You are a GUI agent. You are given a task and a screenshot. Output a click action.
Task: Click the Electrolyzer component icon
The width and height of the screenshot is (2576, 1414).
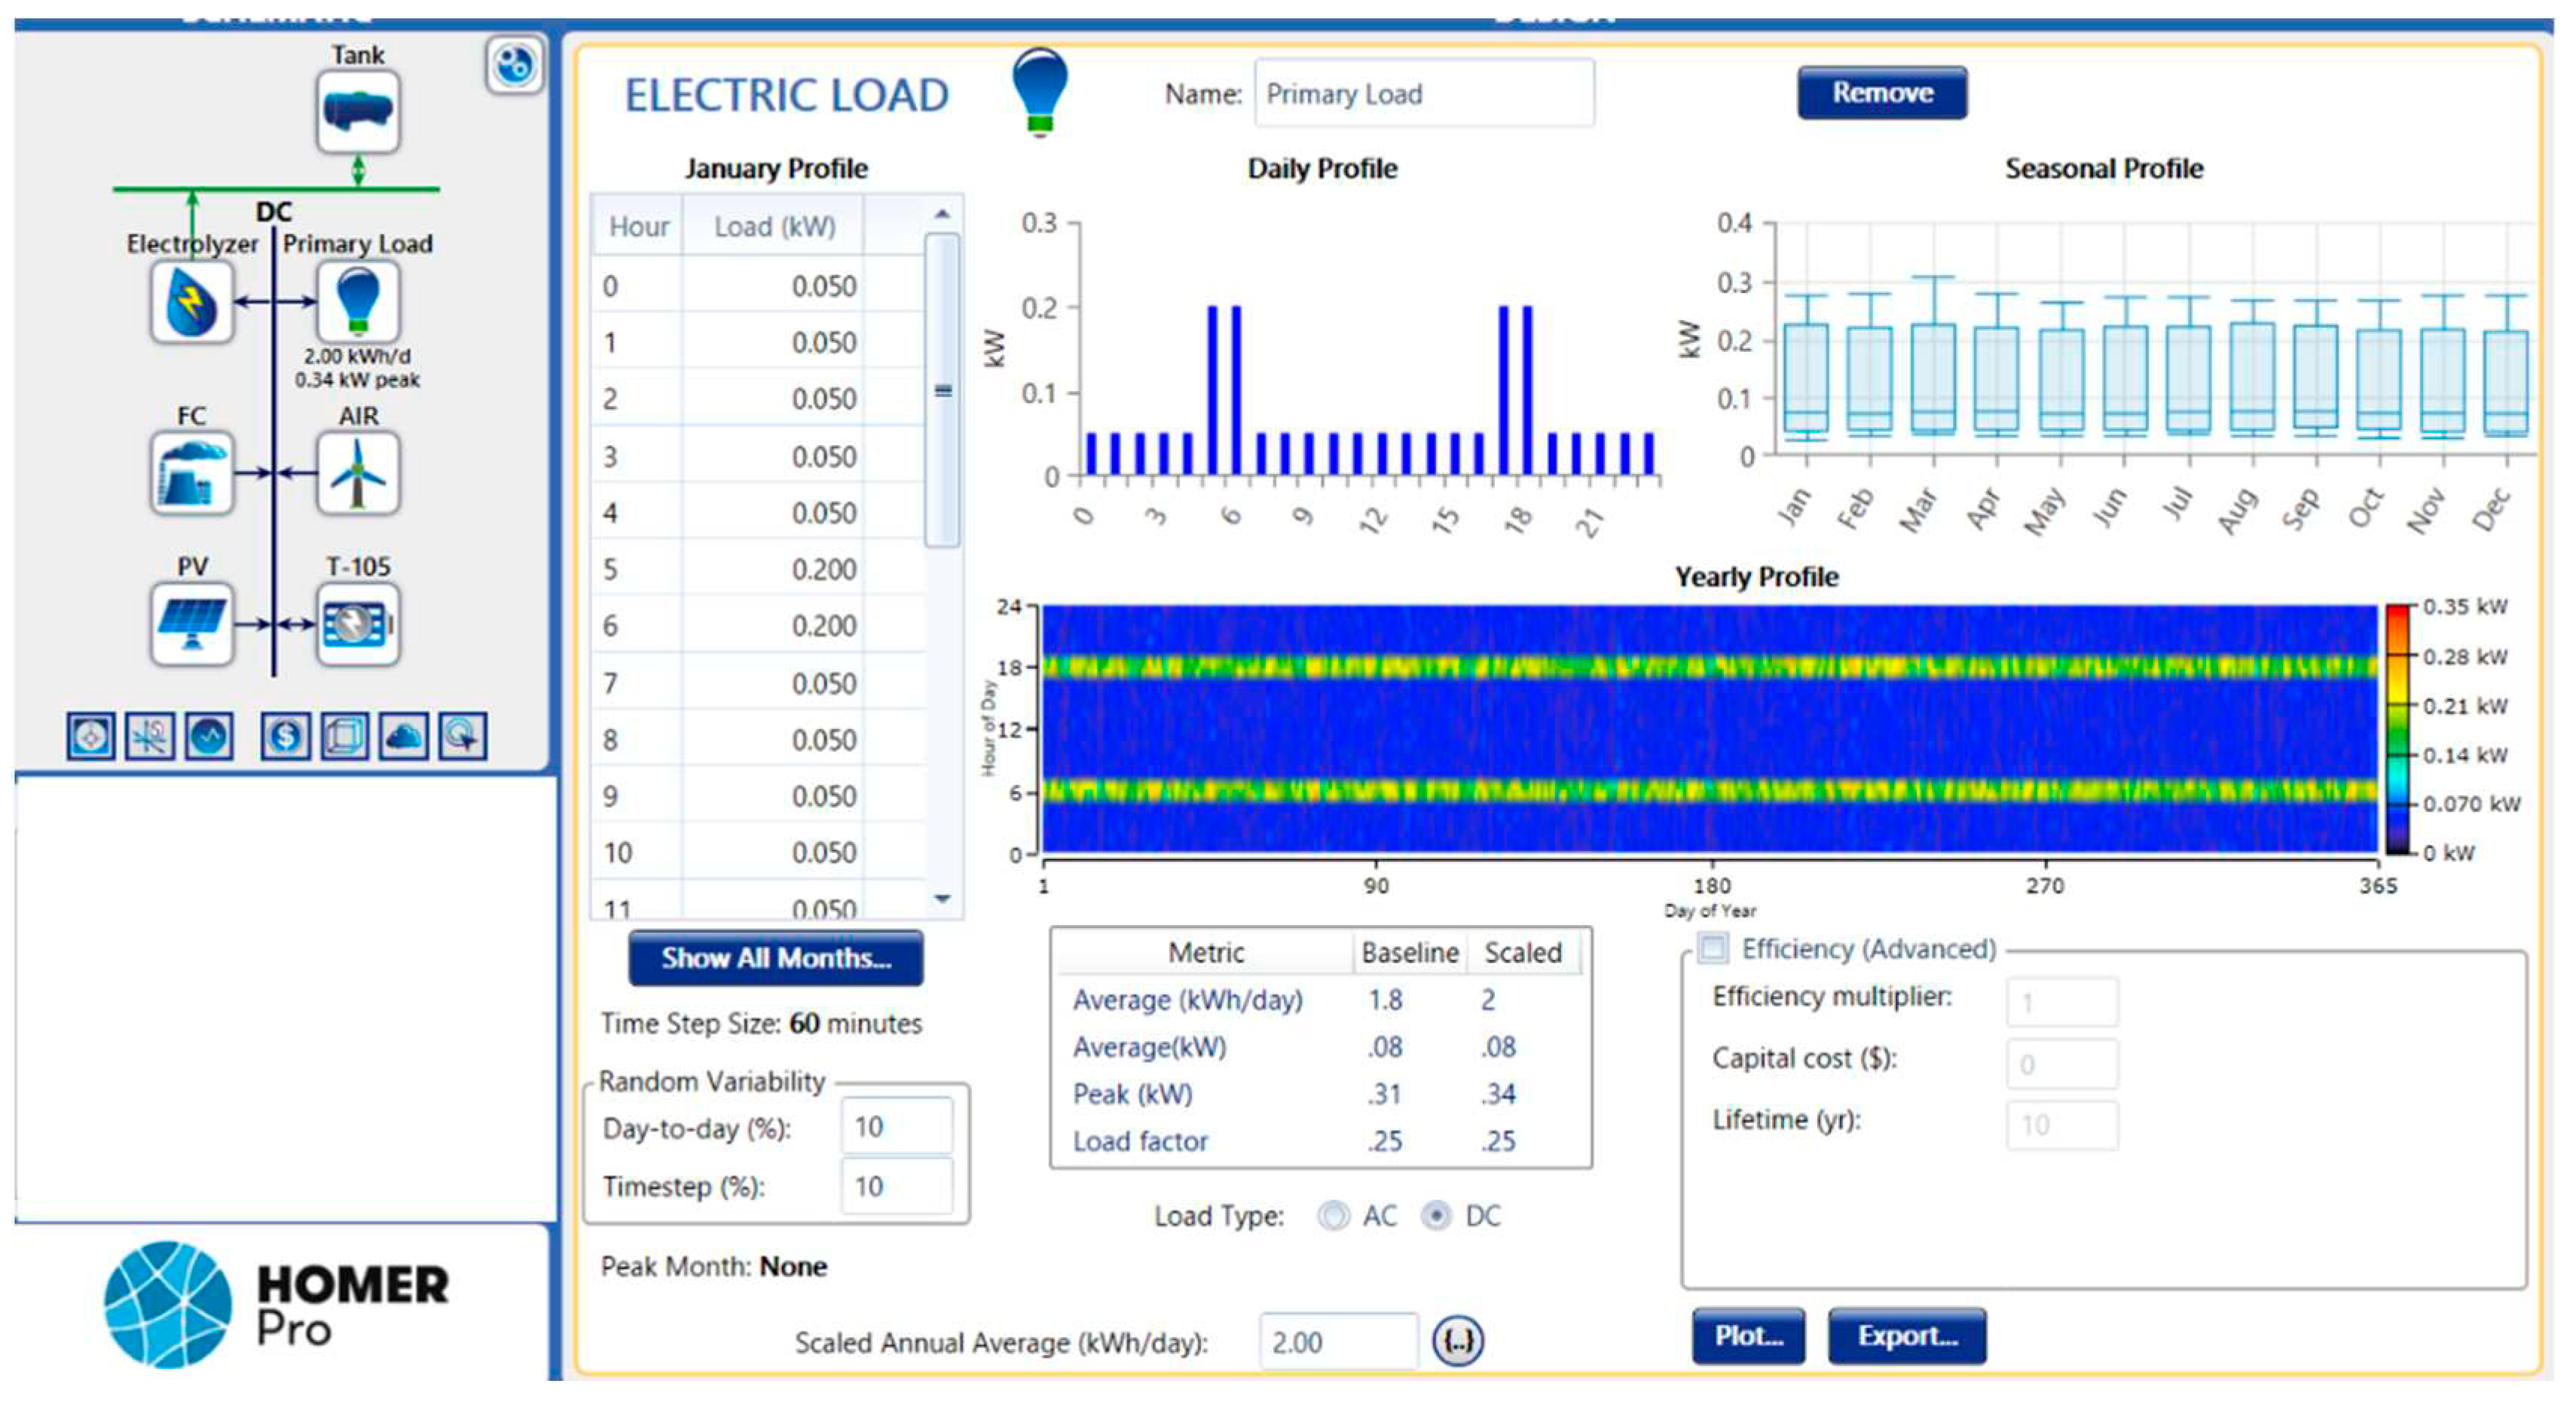click(192, 302)
